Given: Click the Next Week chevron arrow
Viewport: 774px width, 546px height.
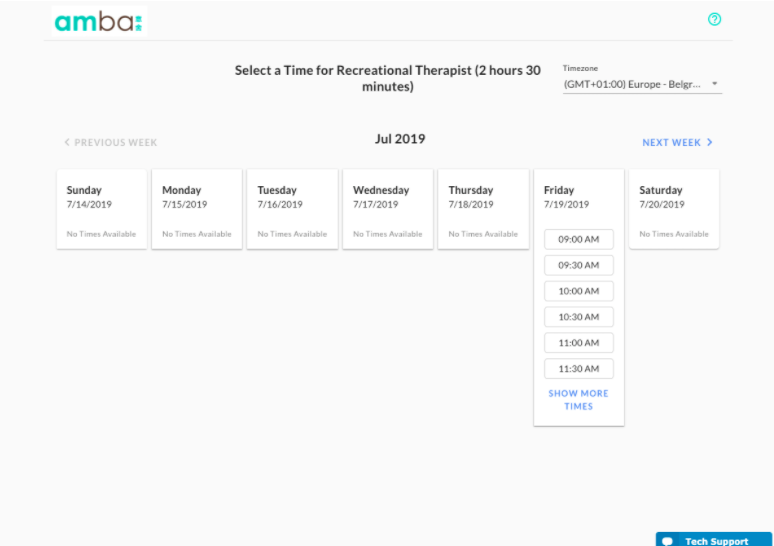Looking at the screenshot, I should point(710,142).
